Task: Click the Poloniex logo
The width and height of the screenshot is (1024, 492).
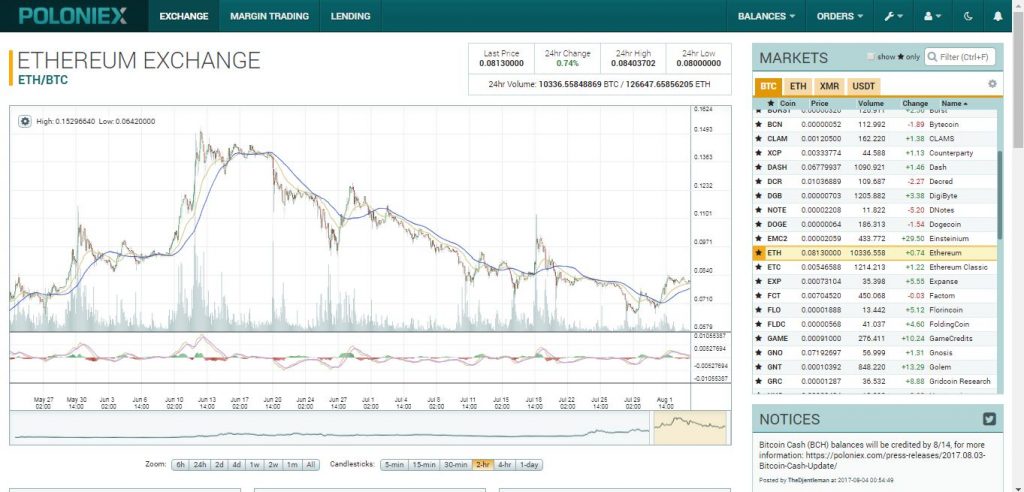Action: [x=73, y=16]
